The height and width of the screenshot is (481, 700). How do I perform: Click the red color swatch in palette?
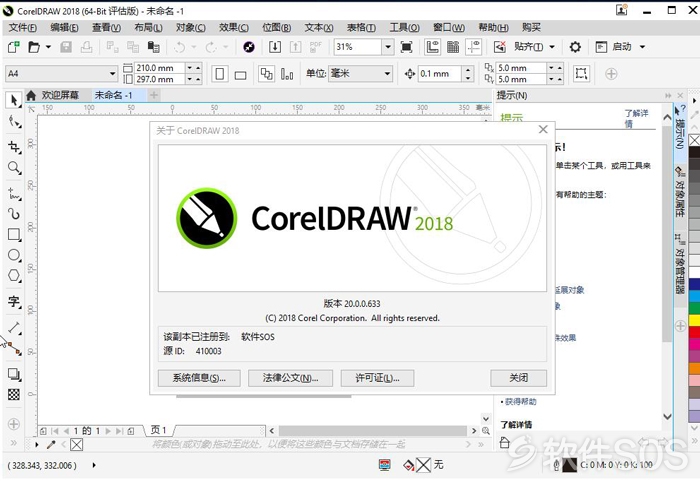coord(694,332)
